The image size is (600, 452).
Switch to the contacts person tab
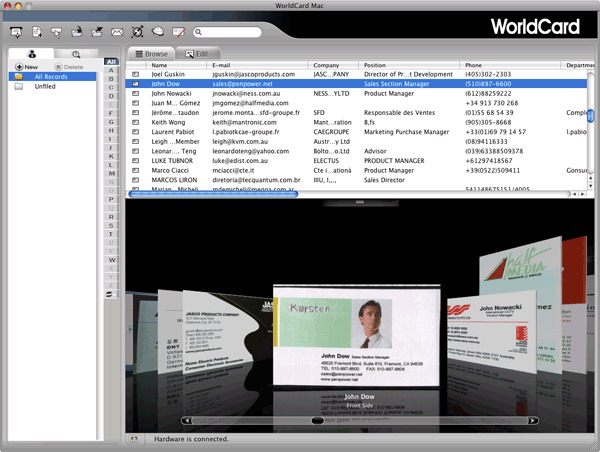[x=32, y=54]
